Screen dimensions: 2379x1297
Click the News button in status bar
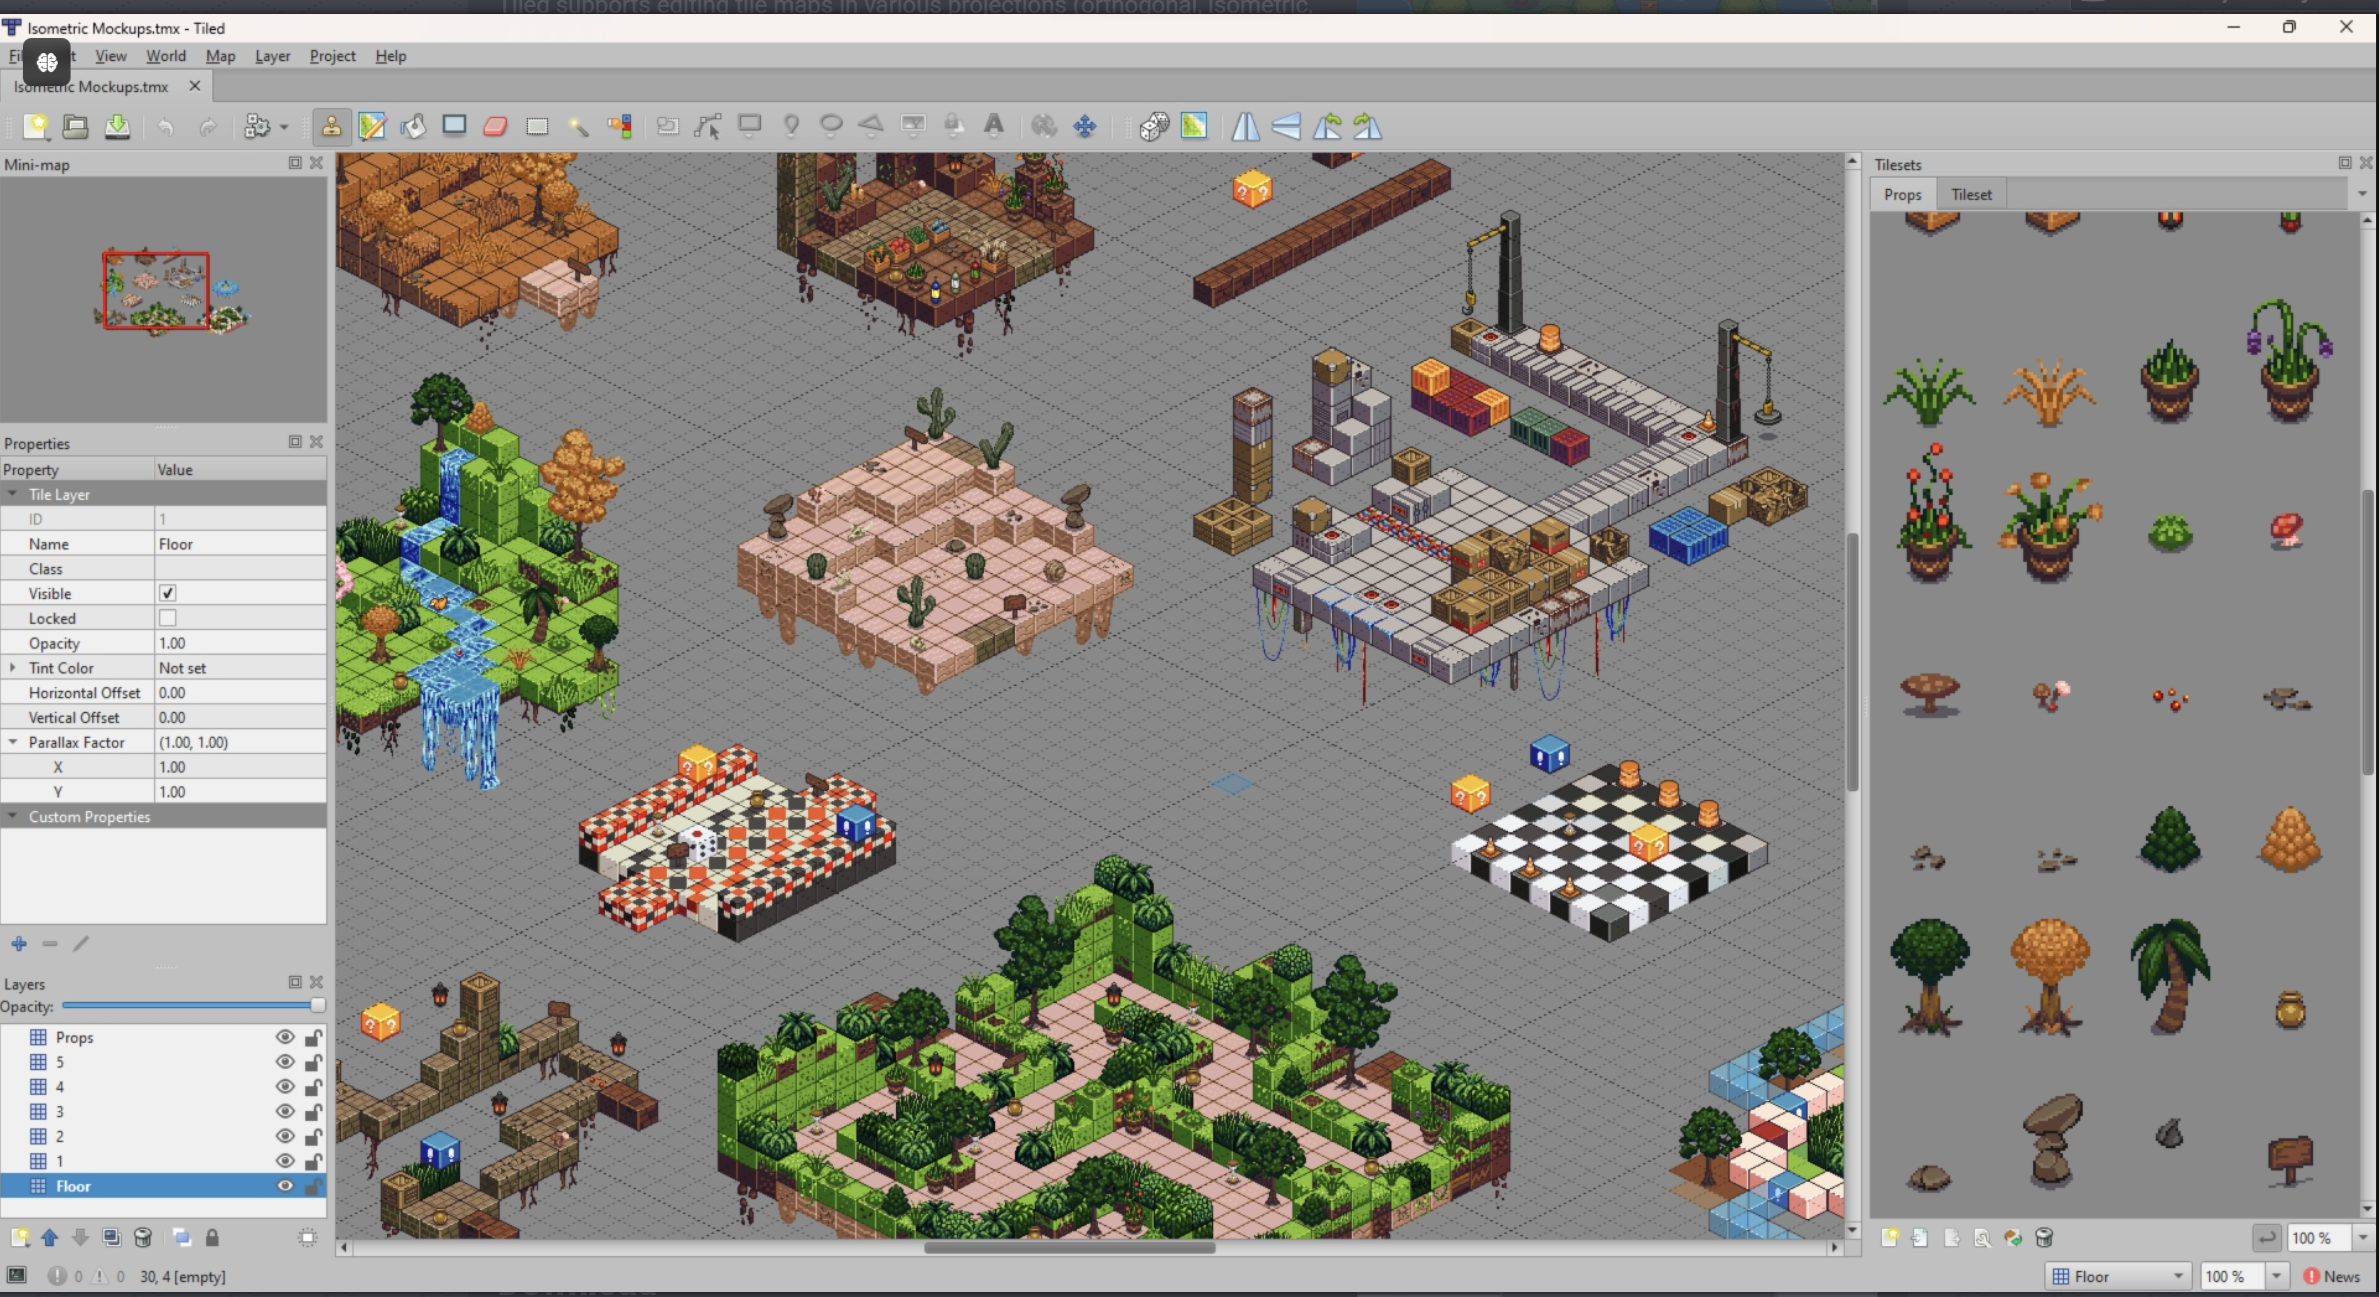pyautogui.click(x=2332, y=1276)
